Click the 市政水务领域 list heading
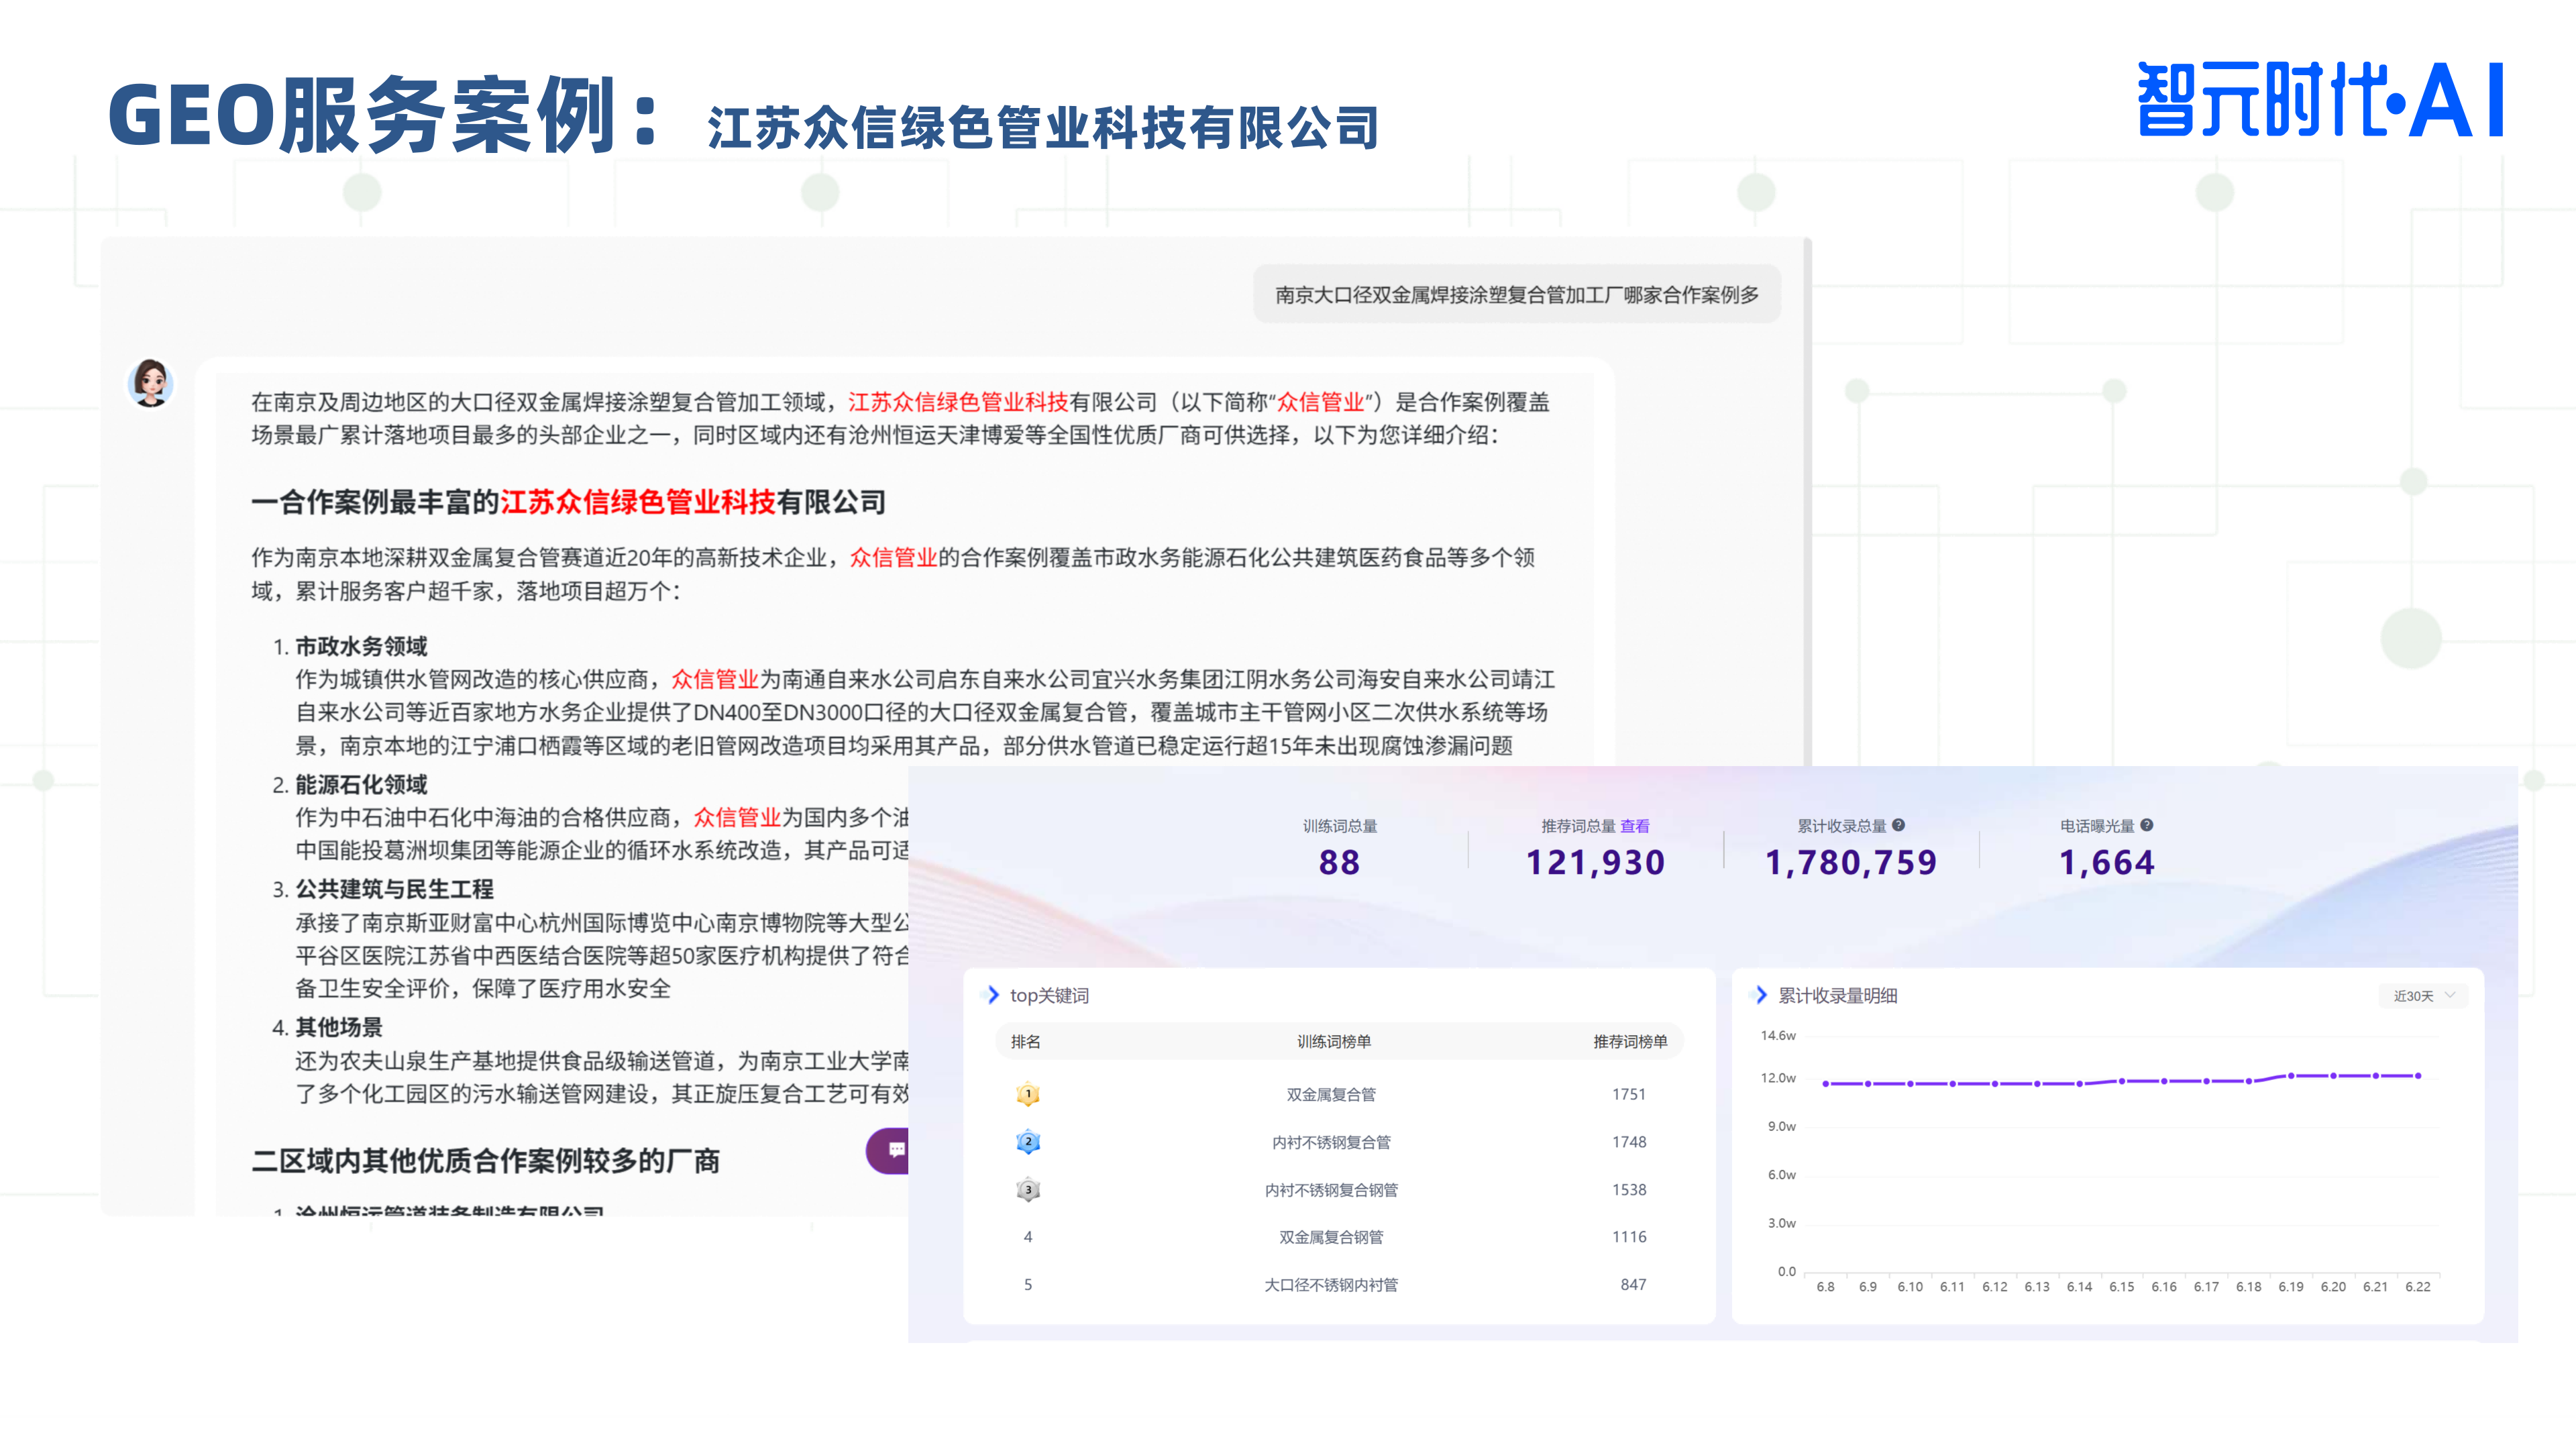2576x1449 pixels. [x=361, y=646]
